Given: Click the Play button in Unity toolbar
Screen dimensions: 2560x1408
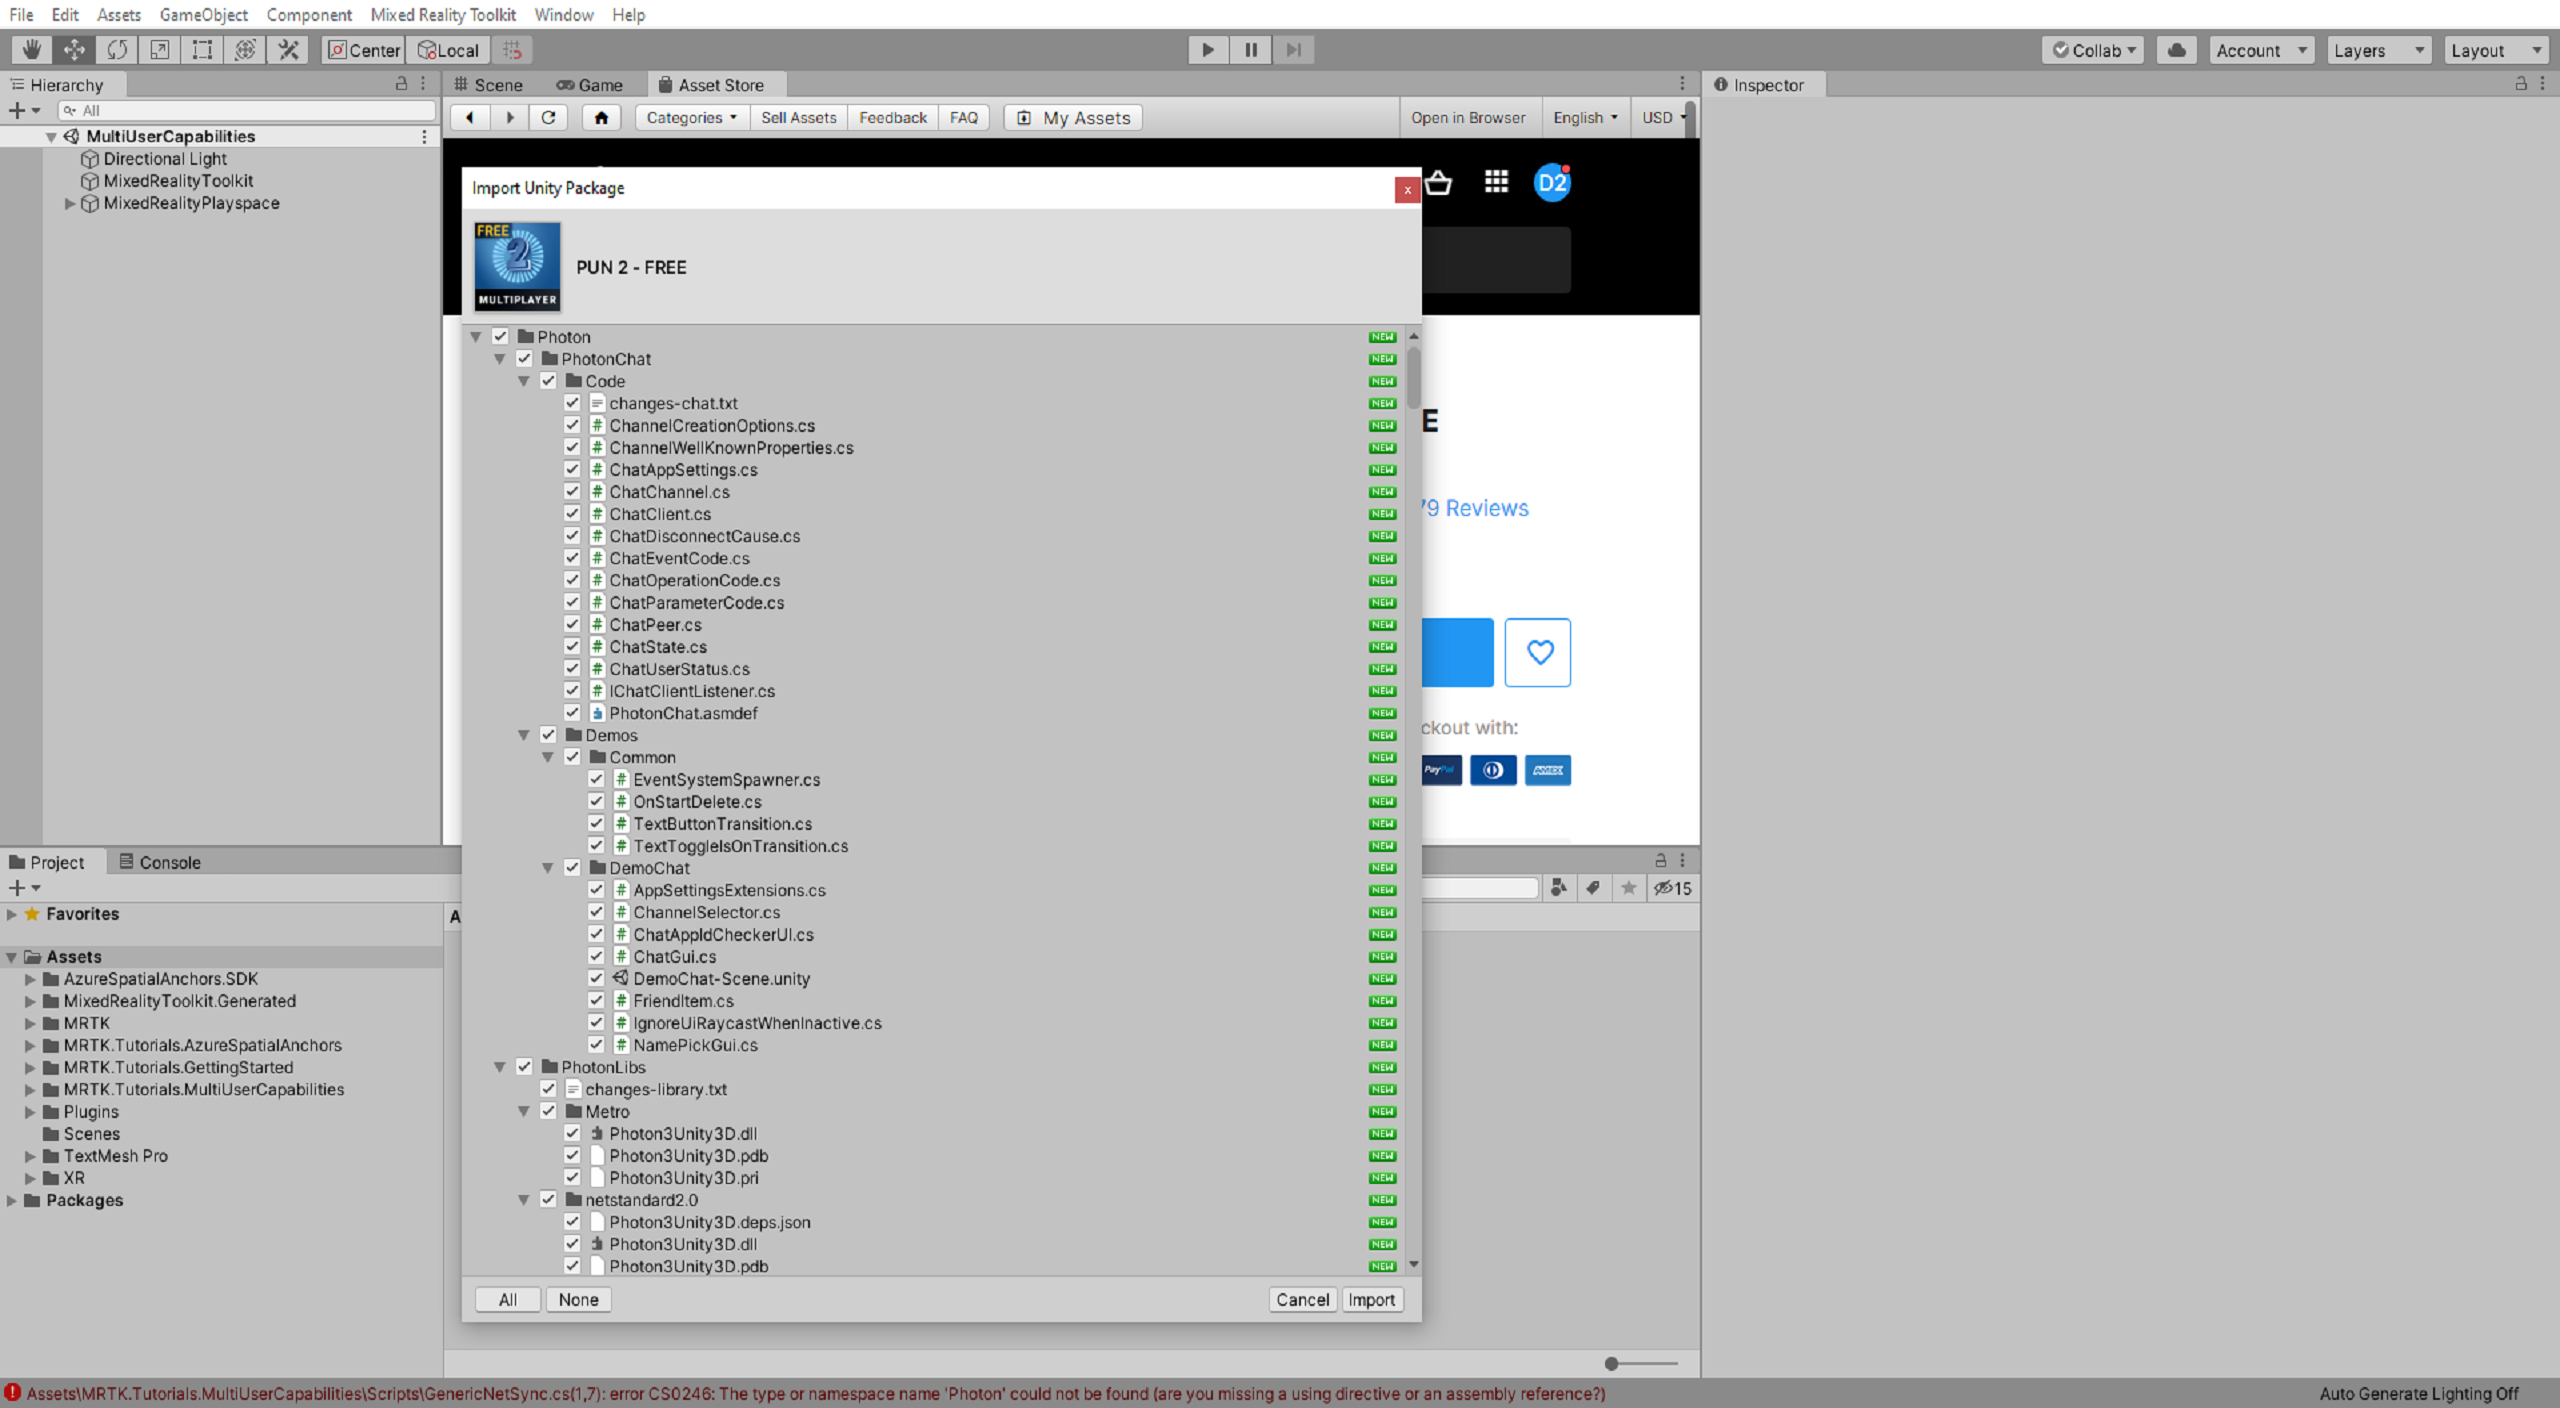Looking at the screenshot, I should tap(1208, 49).
